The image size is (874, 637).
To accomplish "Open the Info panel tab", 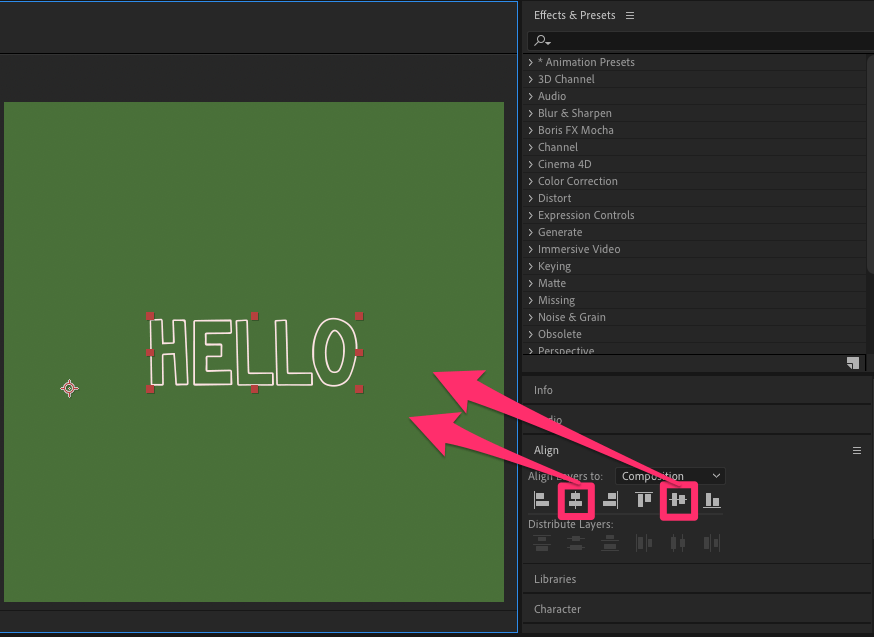I will click(543, 390).
